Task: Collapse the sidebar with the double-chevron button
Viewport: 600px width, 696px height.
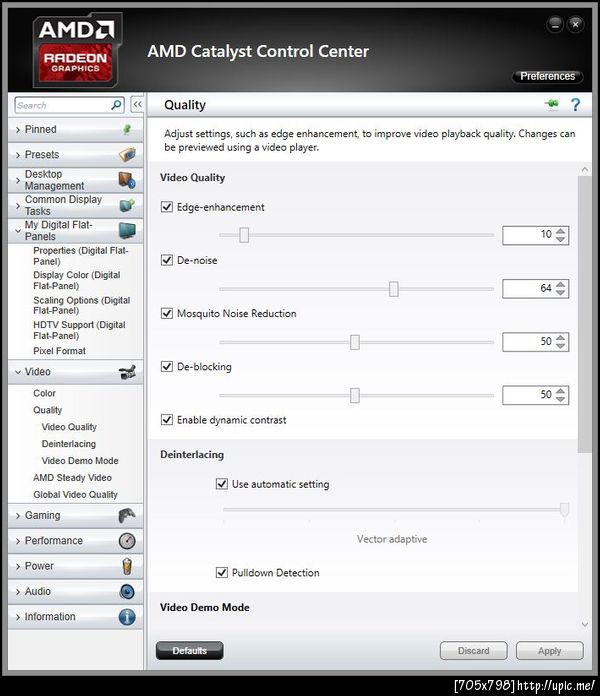Action: [138, 105]
